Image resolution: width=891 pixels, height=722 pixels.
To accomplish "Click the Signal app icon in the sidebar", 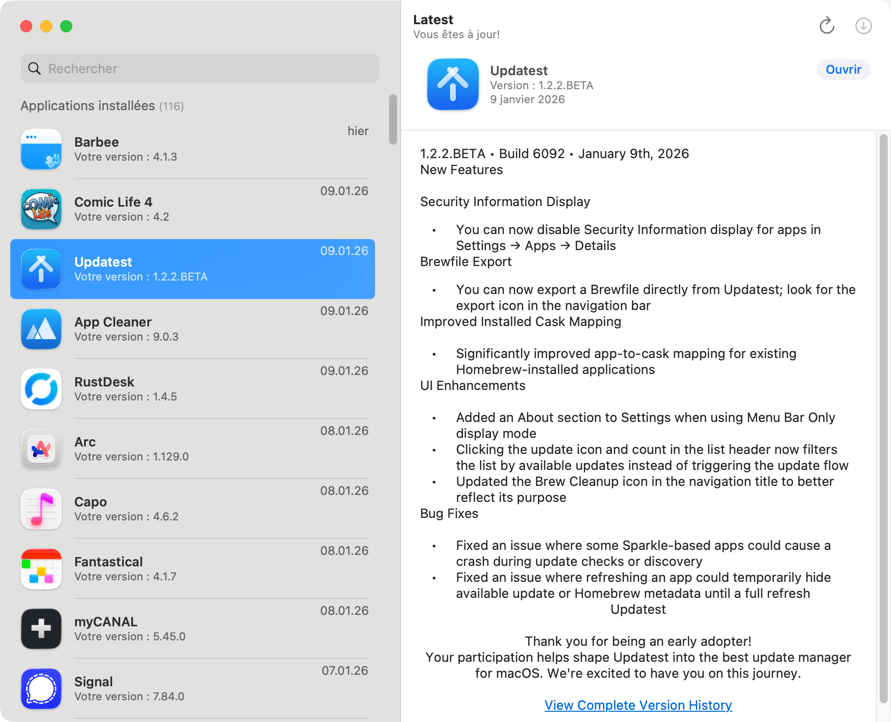I will tap(40, 689).
